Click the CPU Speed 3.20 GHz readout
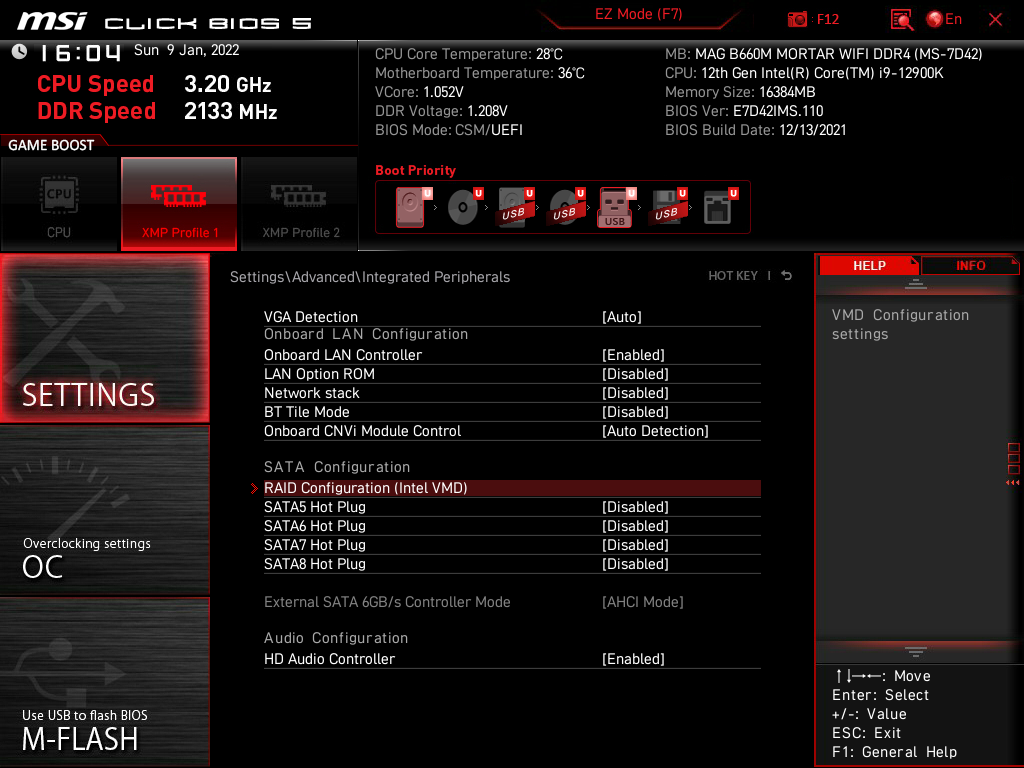This screenshot has width=1024, height=768. (x=154, y=84)
